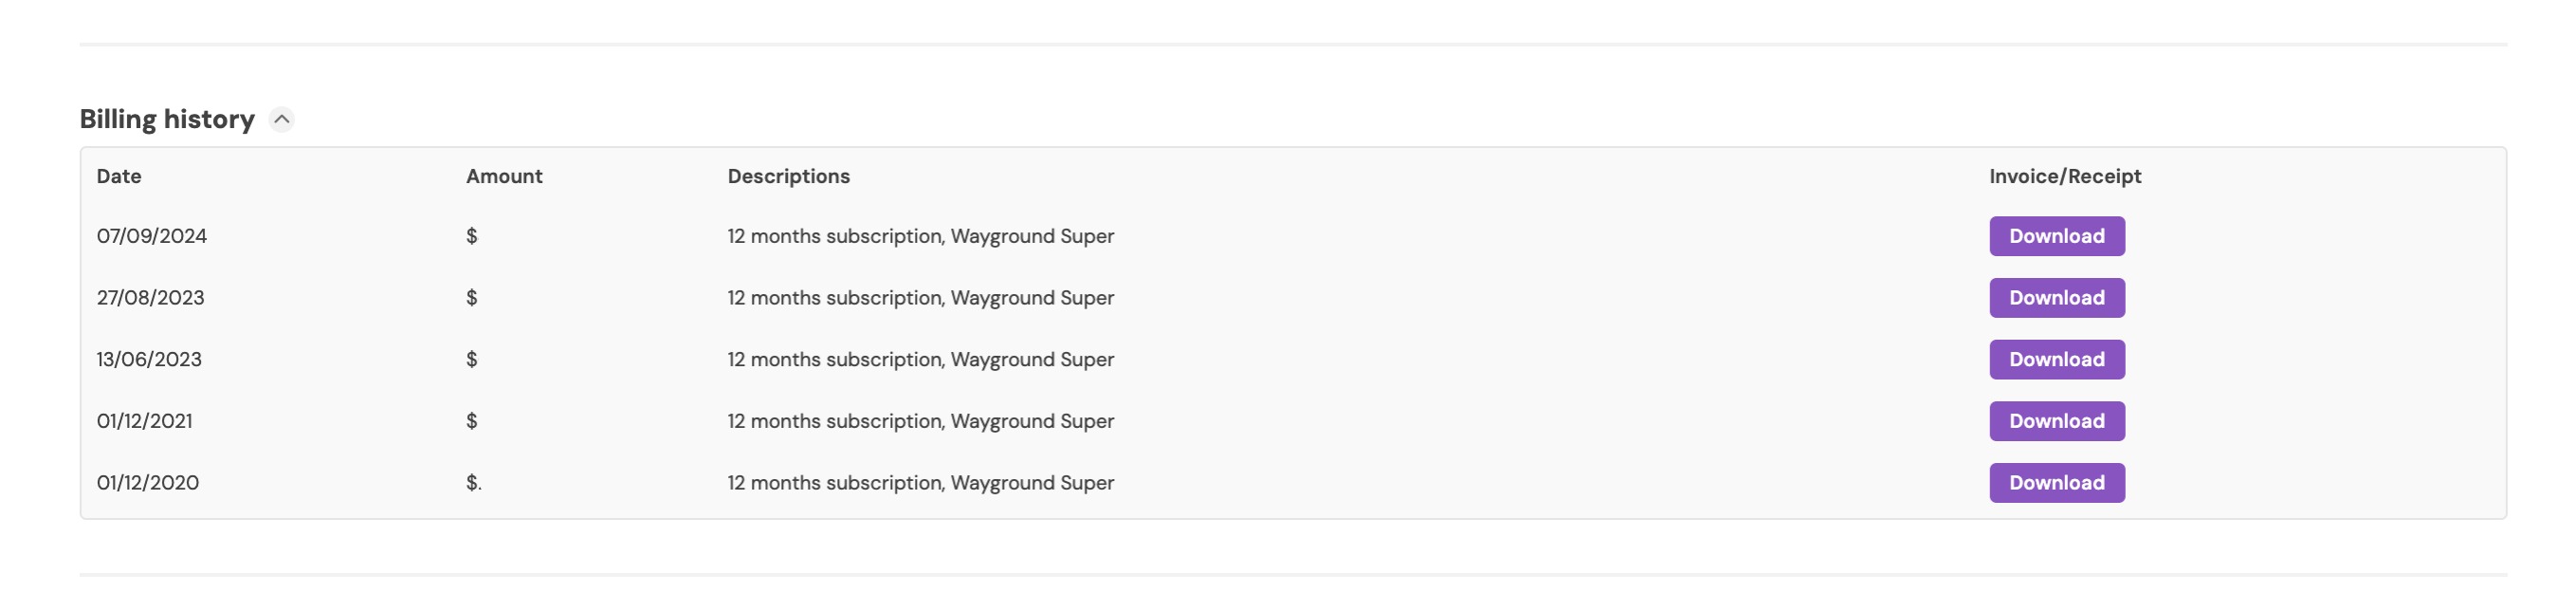This screenshot has height=611, width=2576.
Task: Select the 07/09/2024 date cell
Action: 152,236
